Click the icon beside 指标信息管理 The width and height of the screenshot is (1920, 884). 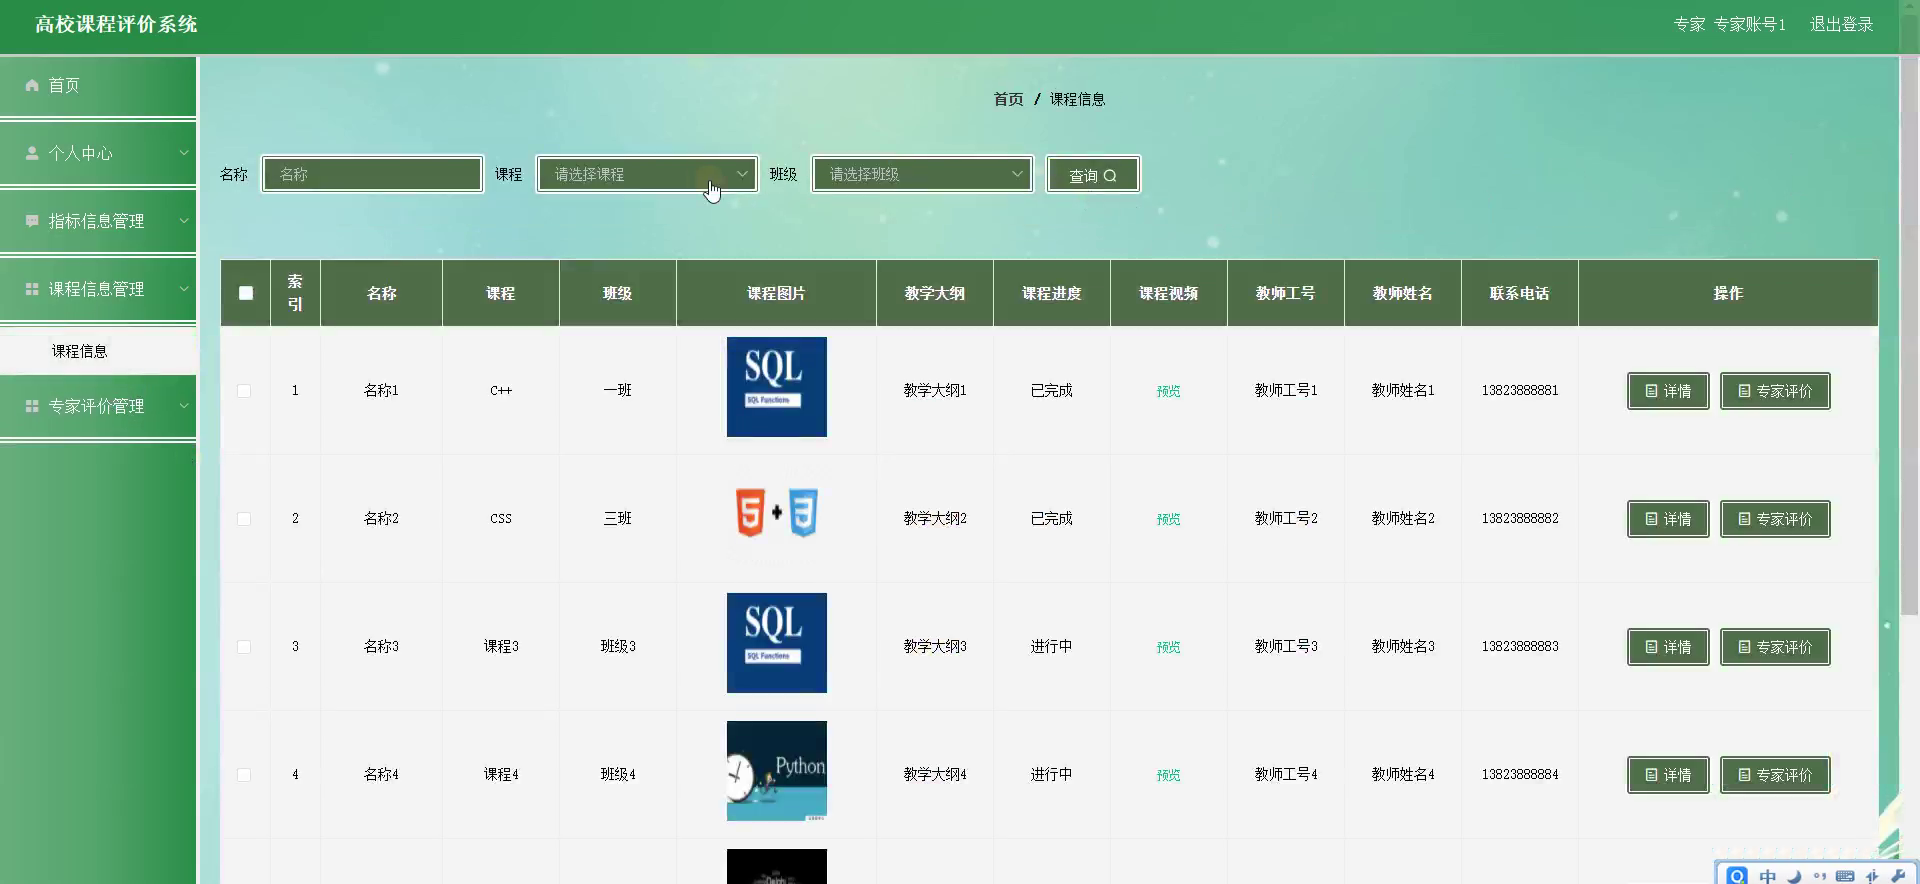[32, 221]
